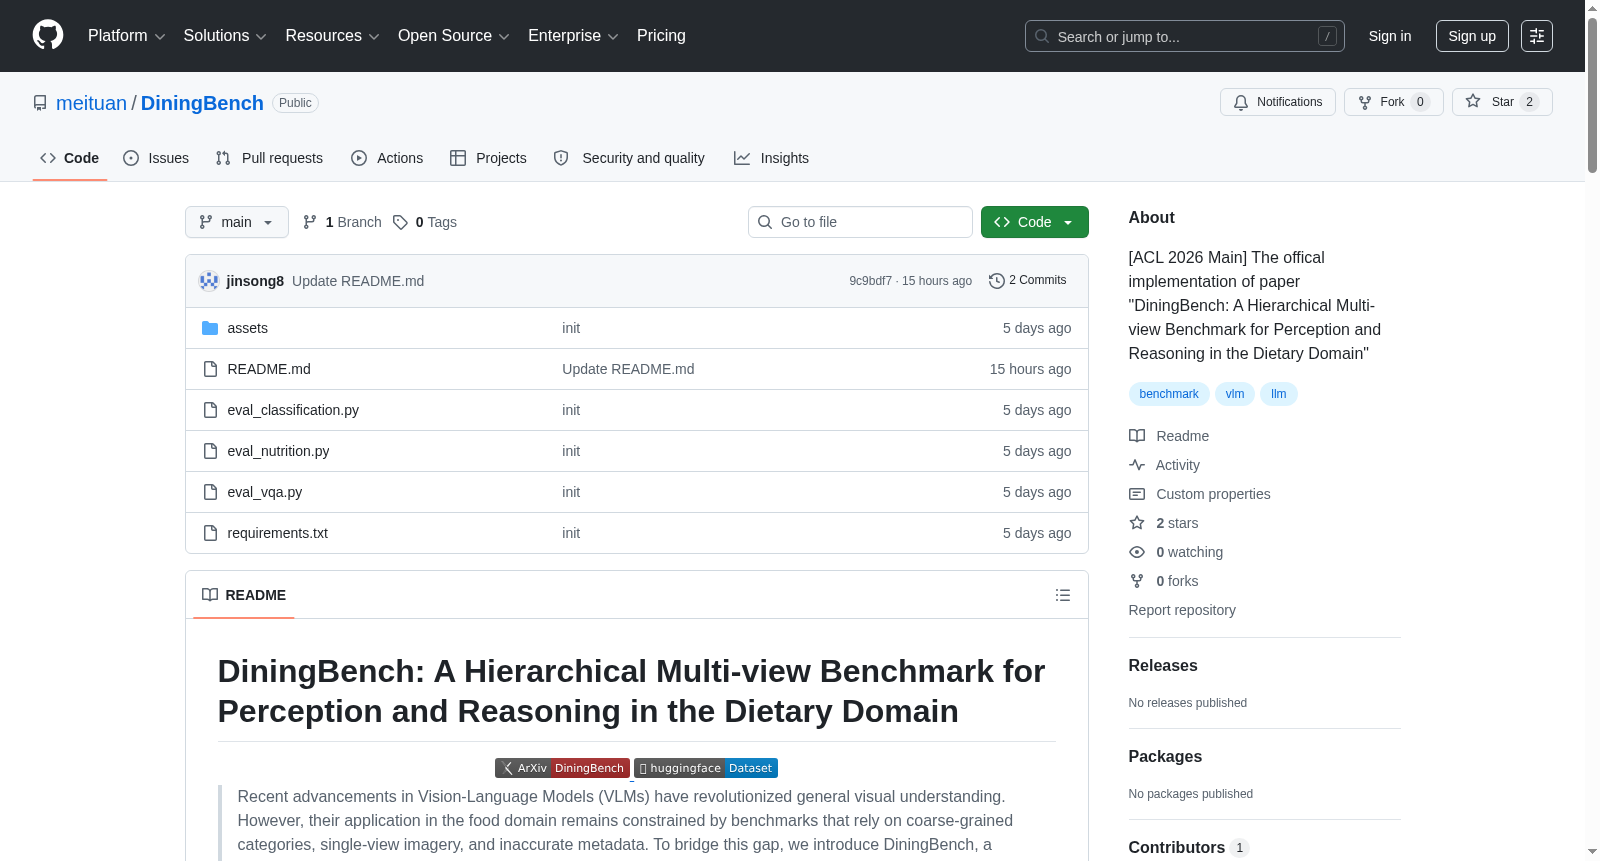Click the Custom properties note icon
The height and width of the screenshot is (861, 1600).
(x=1137, y=494)
